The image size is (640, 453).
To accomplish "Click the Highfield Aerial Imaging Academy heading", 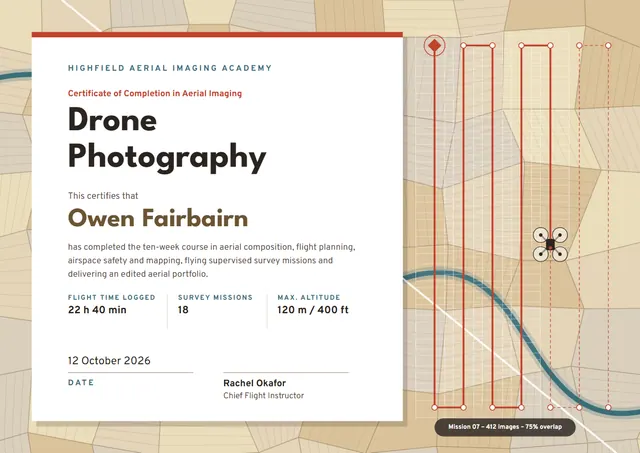I will tap(170, 68).
